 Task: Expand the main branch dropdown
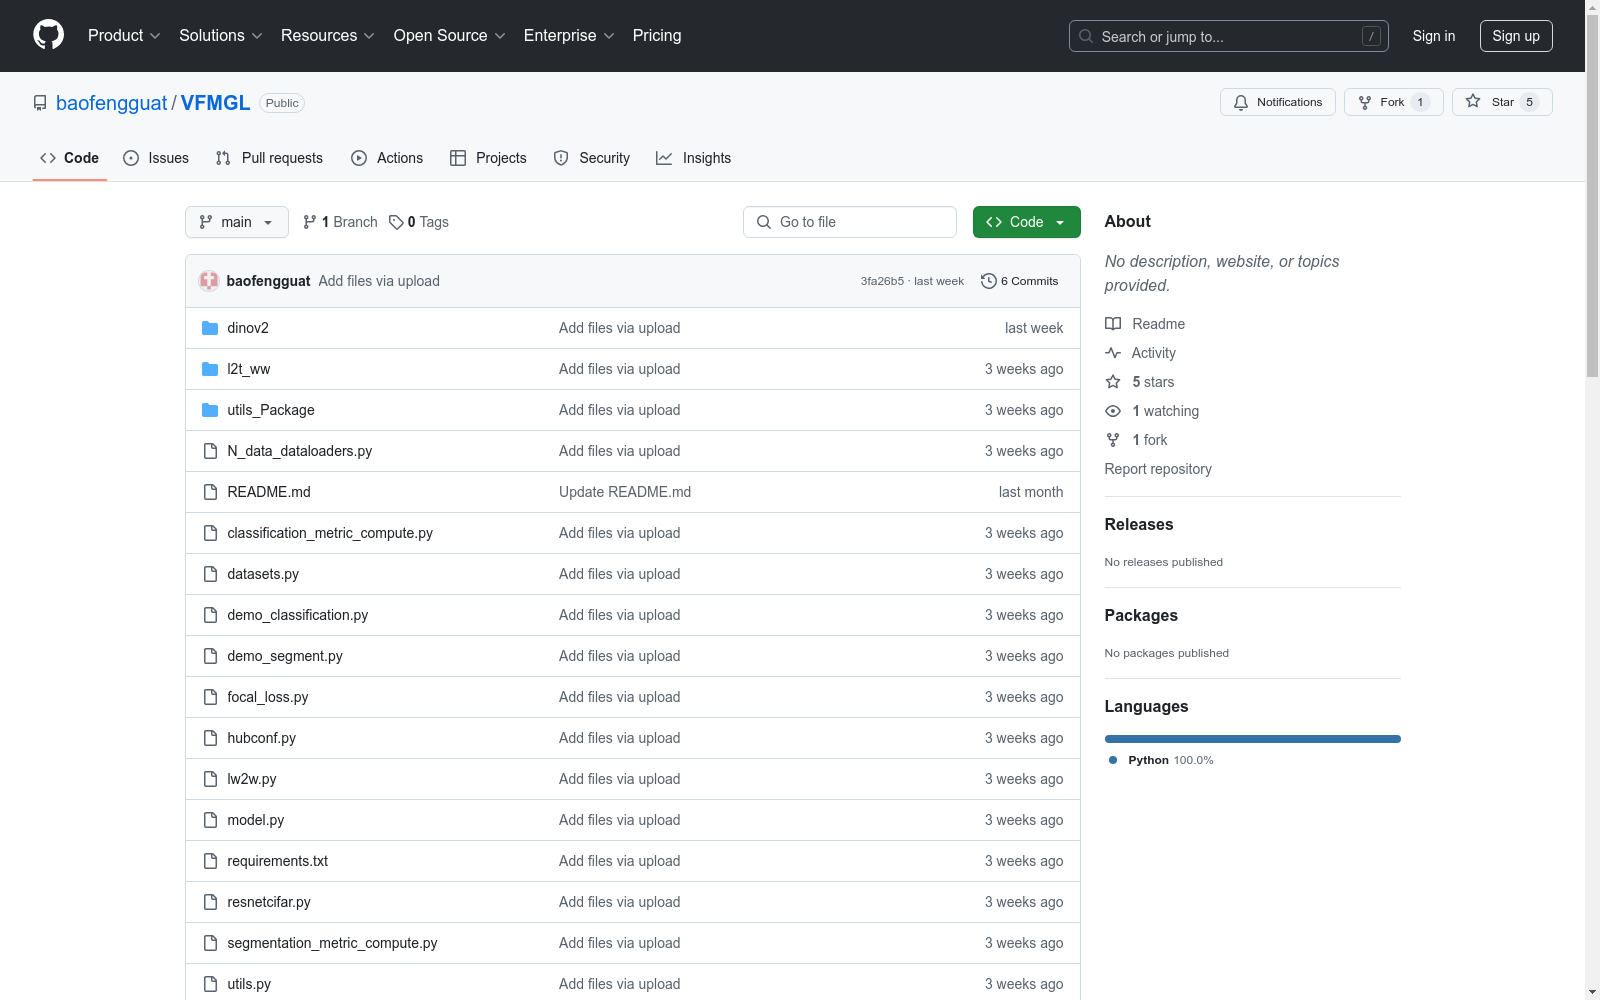coord(236,222)
